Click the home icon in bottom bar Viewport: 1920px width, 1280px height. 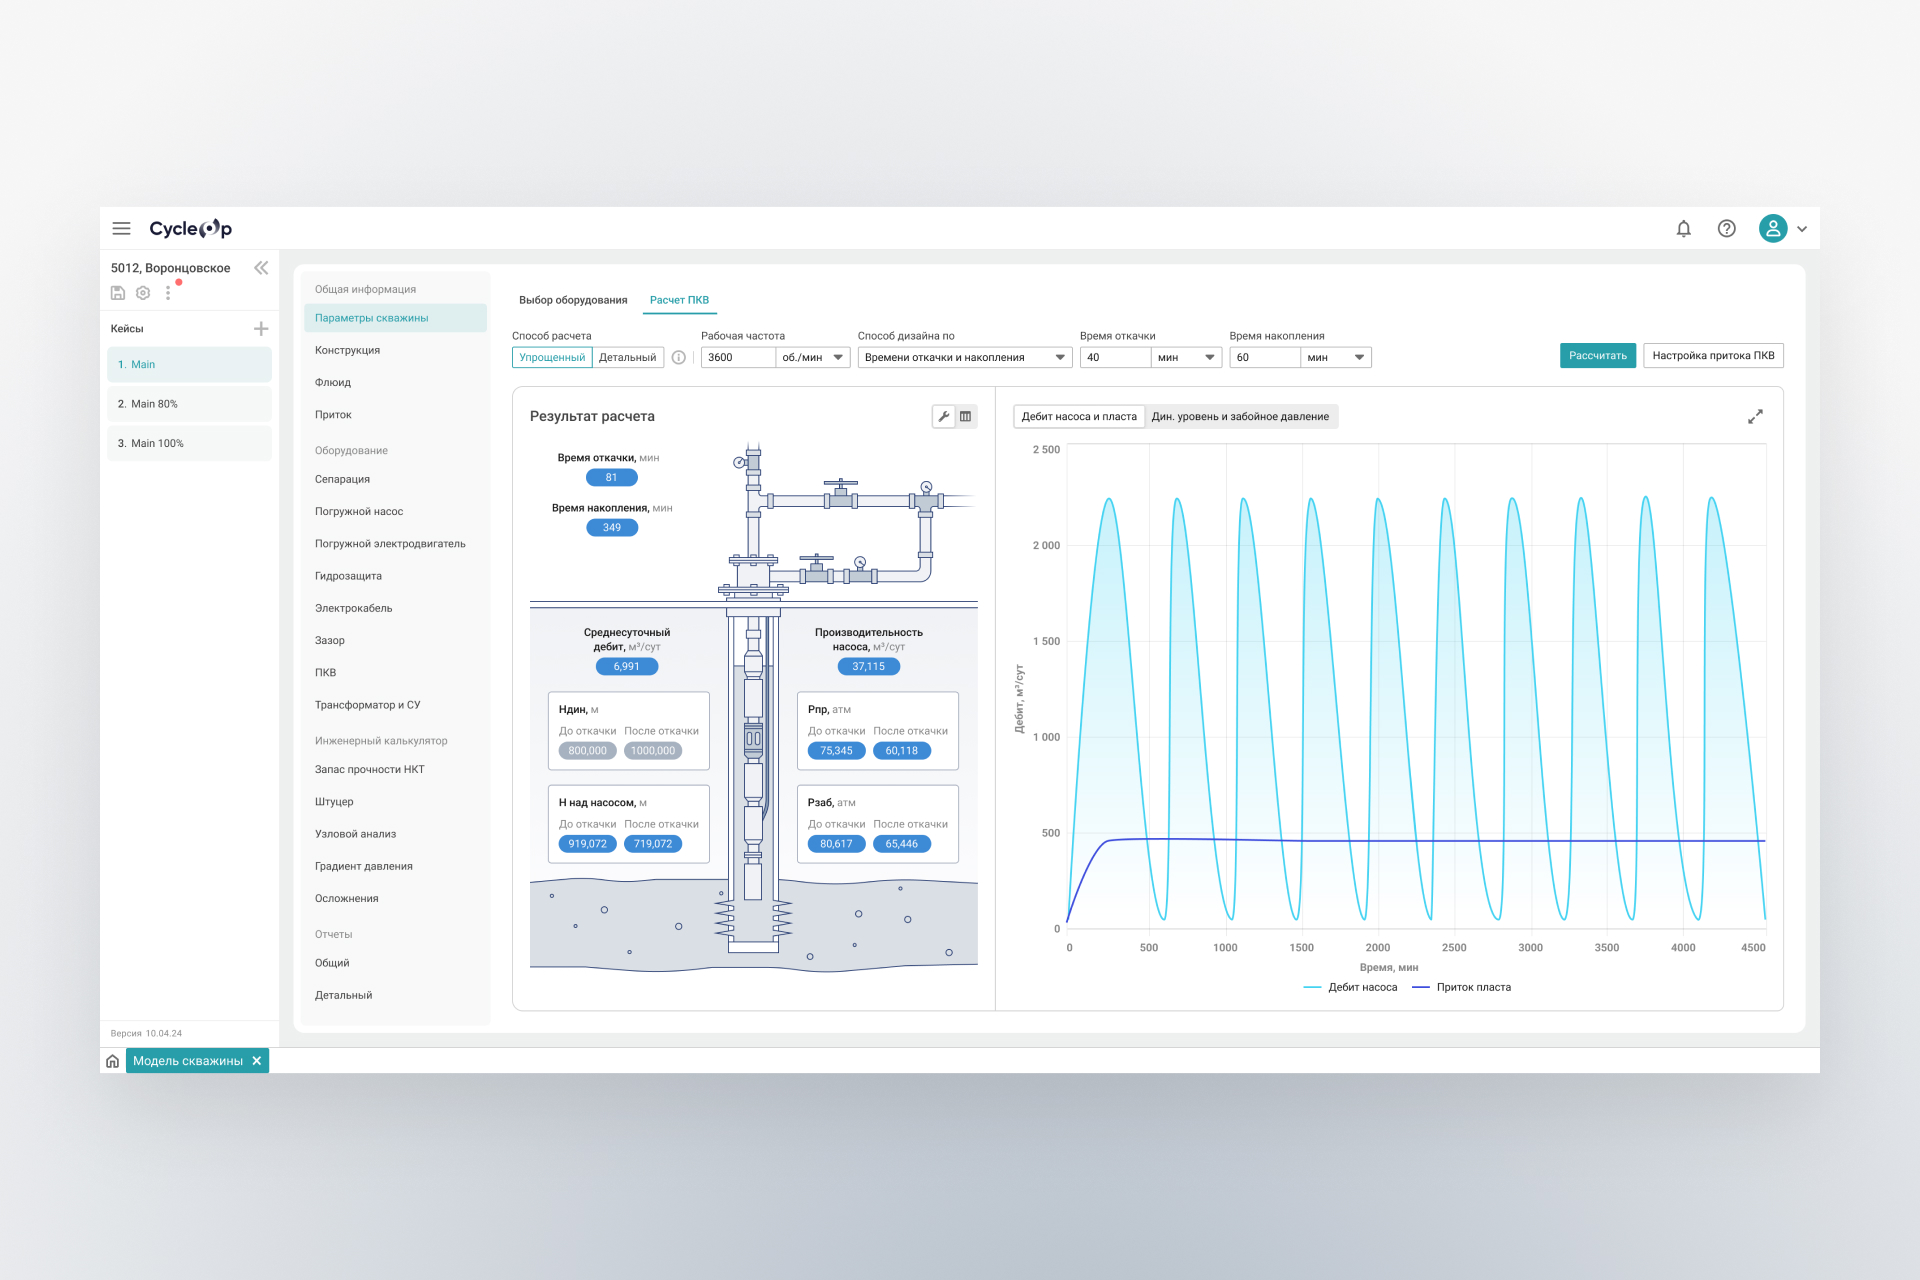pos(113,1061)
